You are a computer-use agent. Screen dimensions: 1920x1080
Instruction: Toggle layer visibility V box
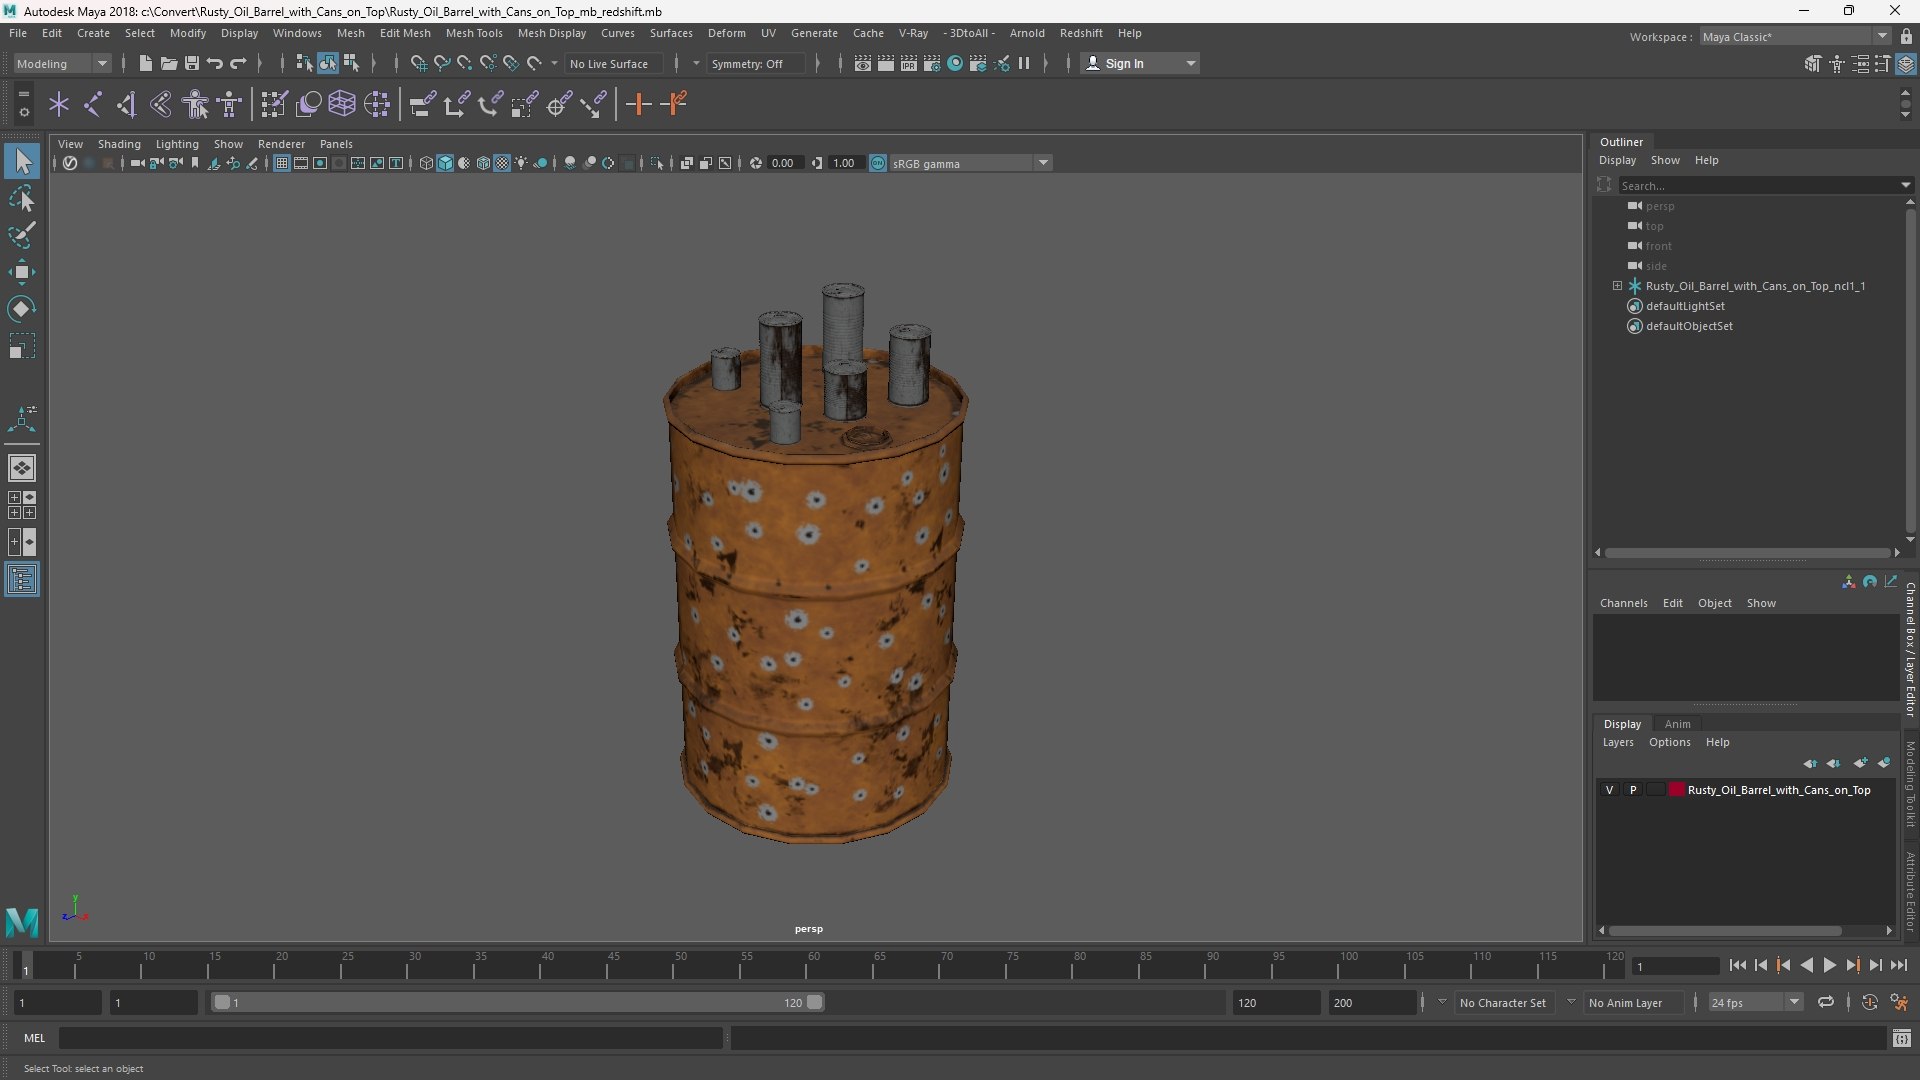coord(1609,790)
